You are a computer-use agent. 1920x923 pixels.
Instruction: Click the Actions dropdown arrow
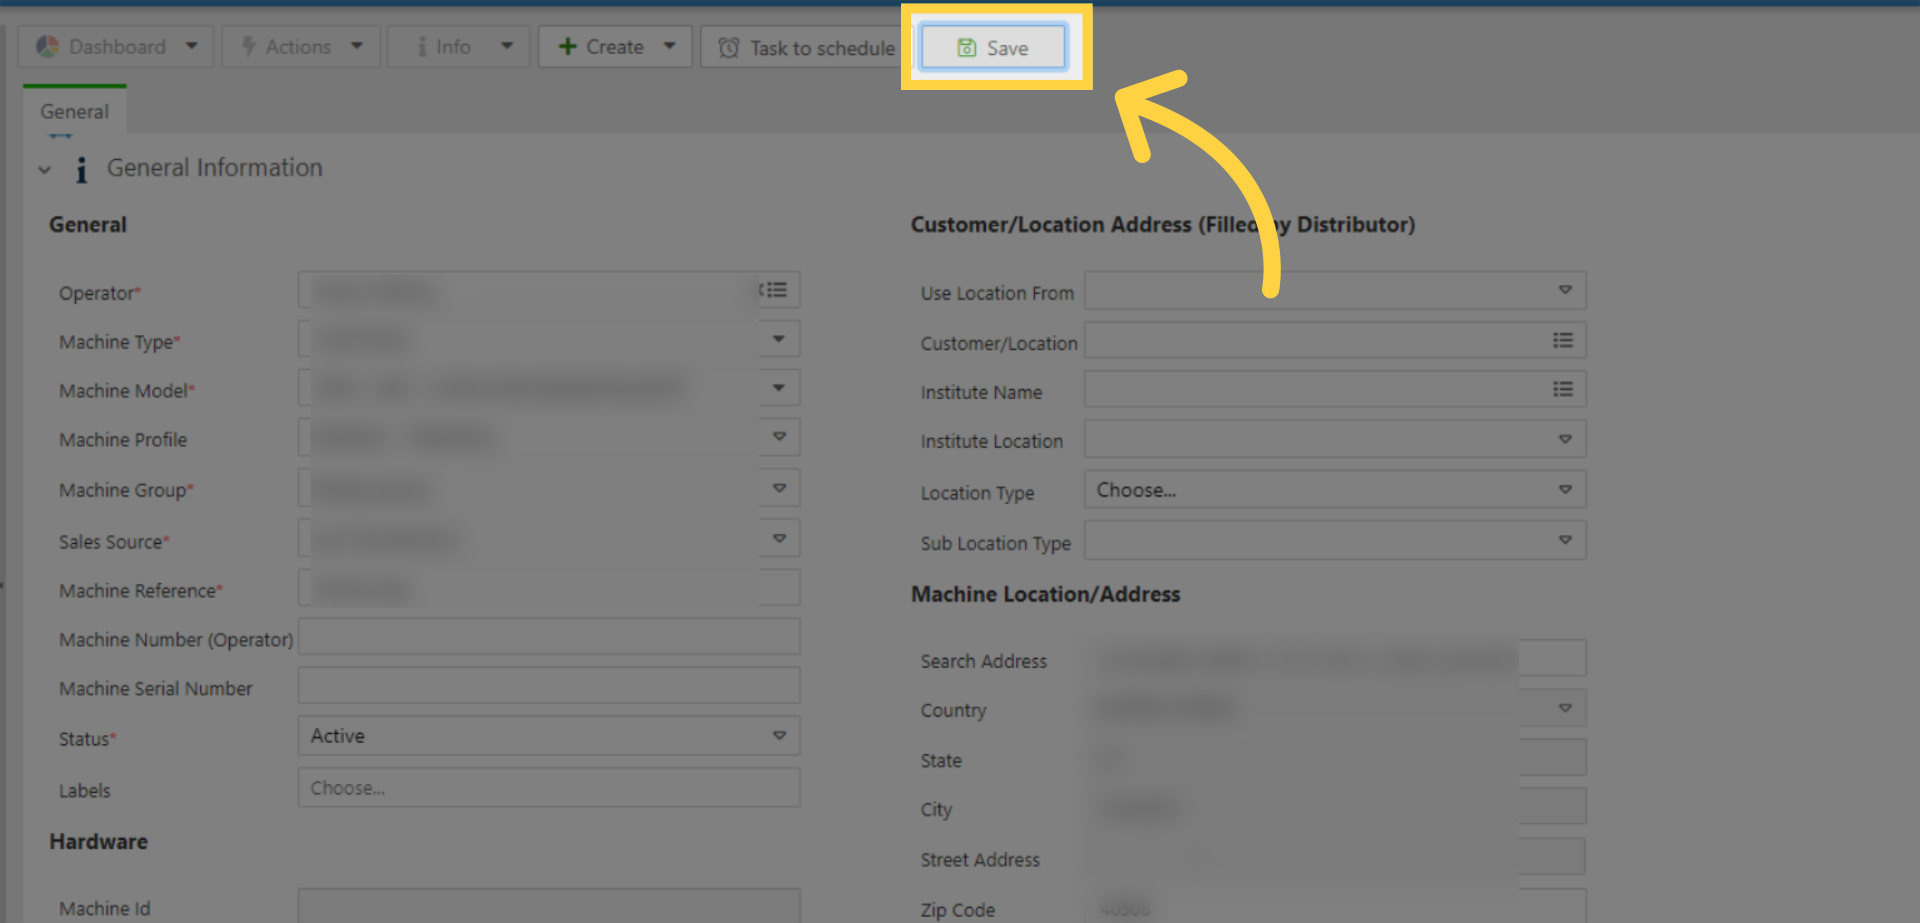tap(357, 46)
